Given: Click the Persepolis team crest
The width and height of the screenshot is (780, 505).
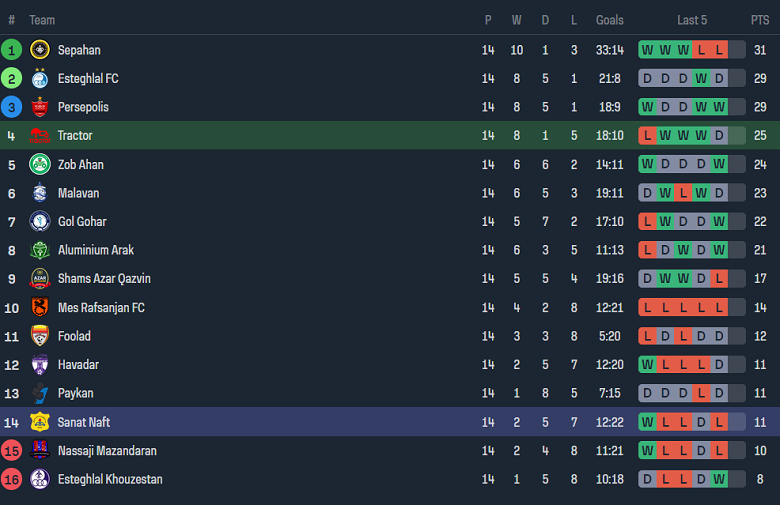Looking at the screenshot, I should pos(40,107).
